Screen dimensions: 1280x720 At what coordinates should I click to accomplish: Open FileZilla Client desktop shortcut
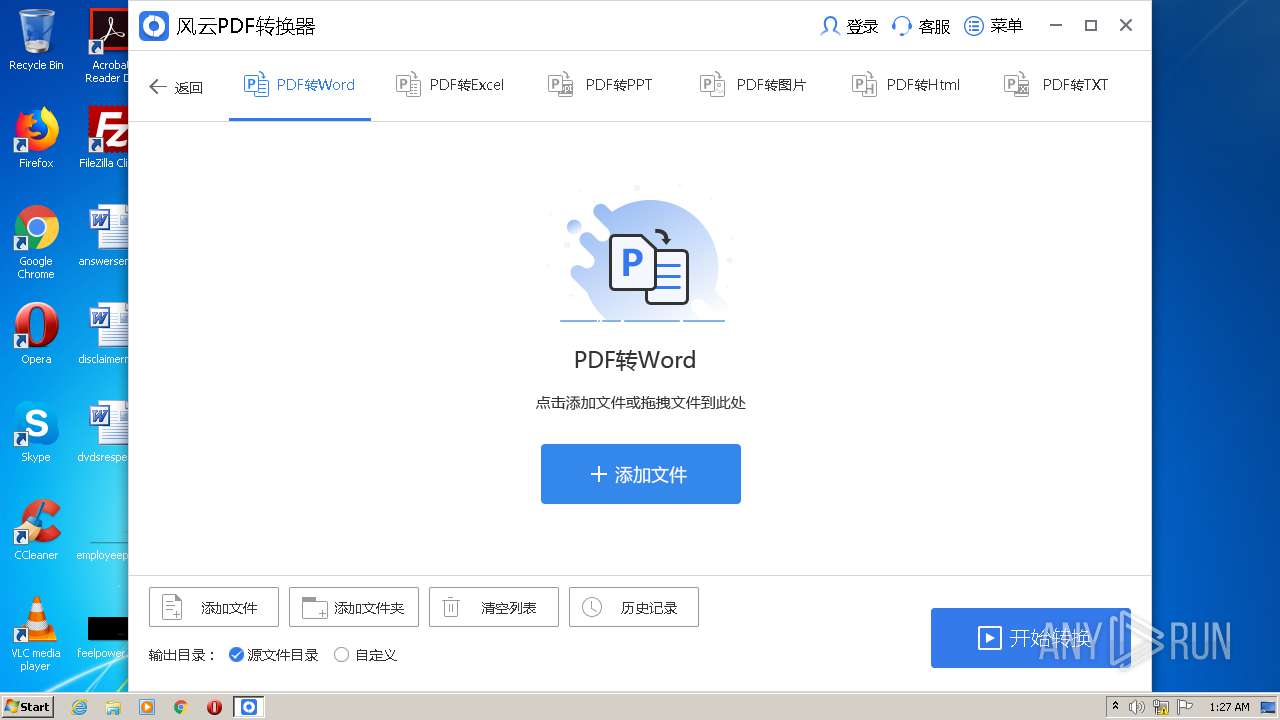click(106, 138)
